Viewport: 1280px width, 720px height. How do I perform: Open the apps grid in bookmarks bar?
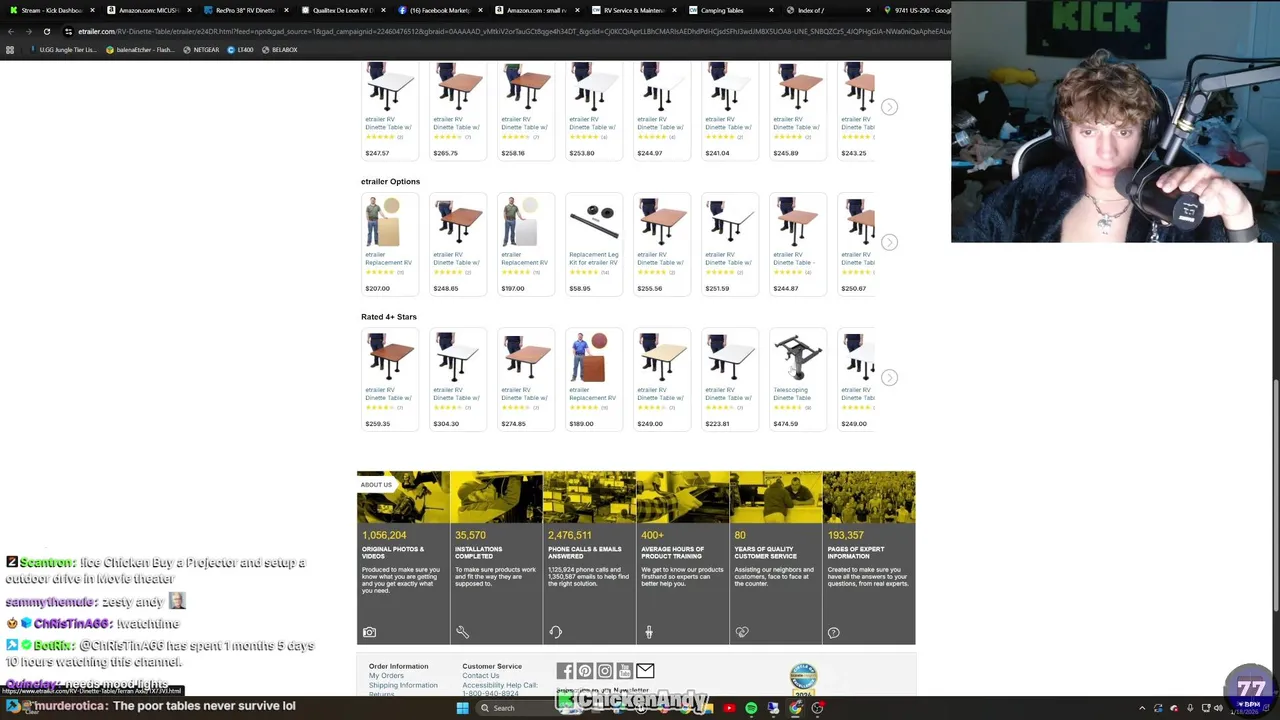(x=10, y=50)
